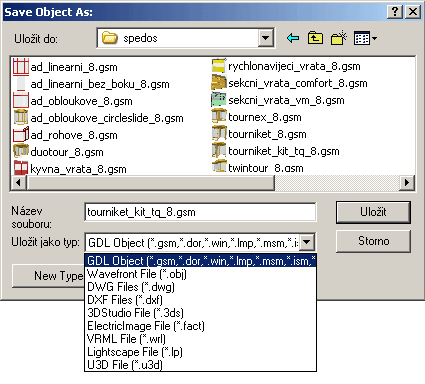425x384 pixels.
Task: Select file name sekcni_vrata_vm_8.gsm
Action: click(286, 100)
